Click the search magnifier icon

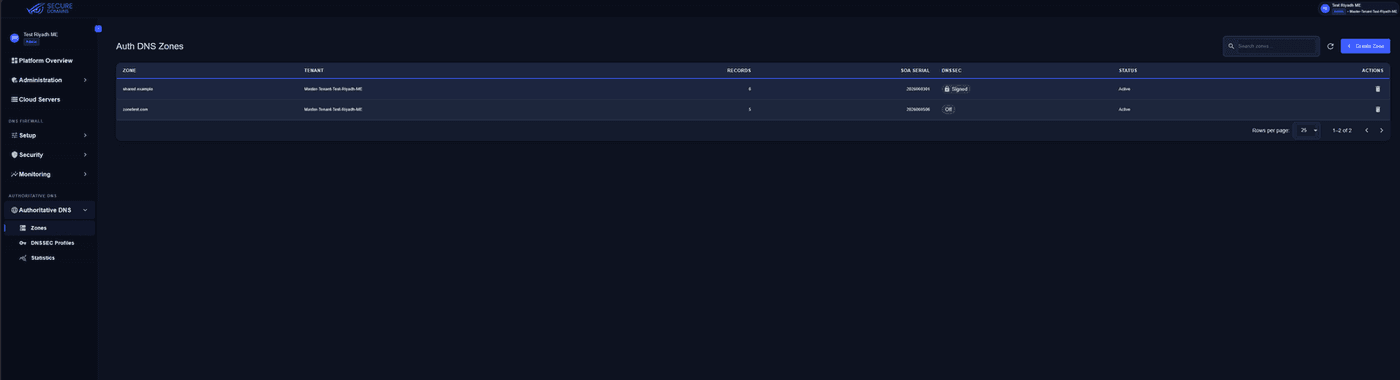click(x=1232, y=46)
